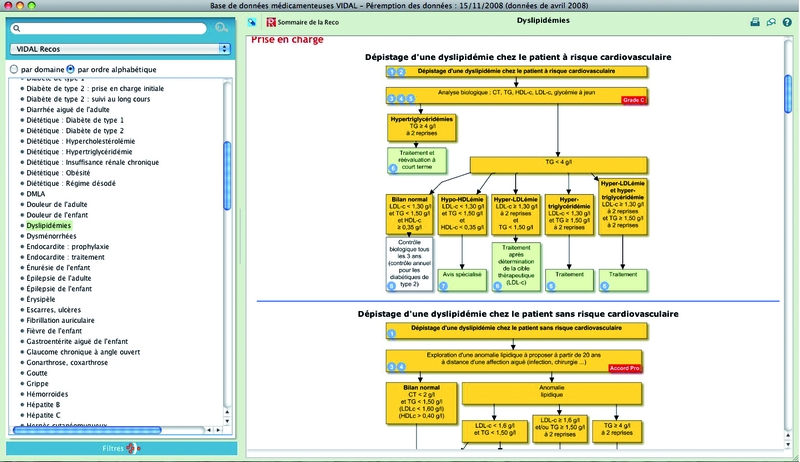800x462 pixels.
Task: Select the 'par domaine' radio button
Action: (x=14, y=69)
